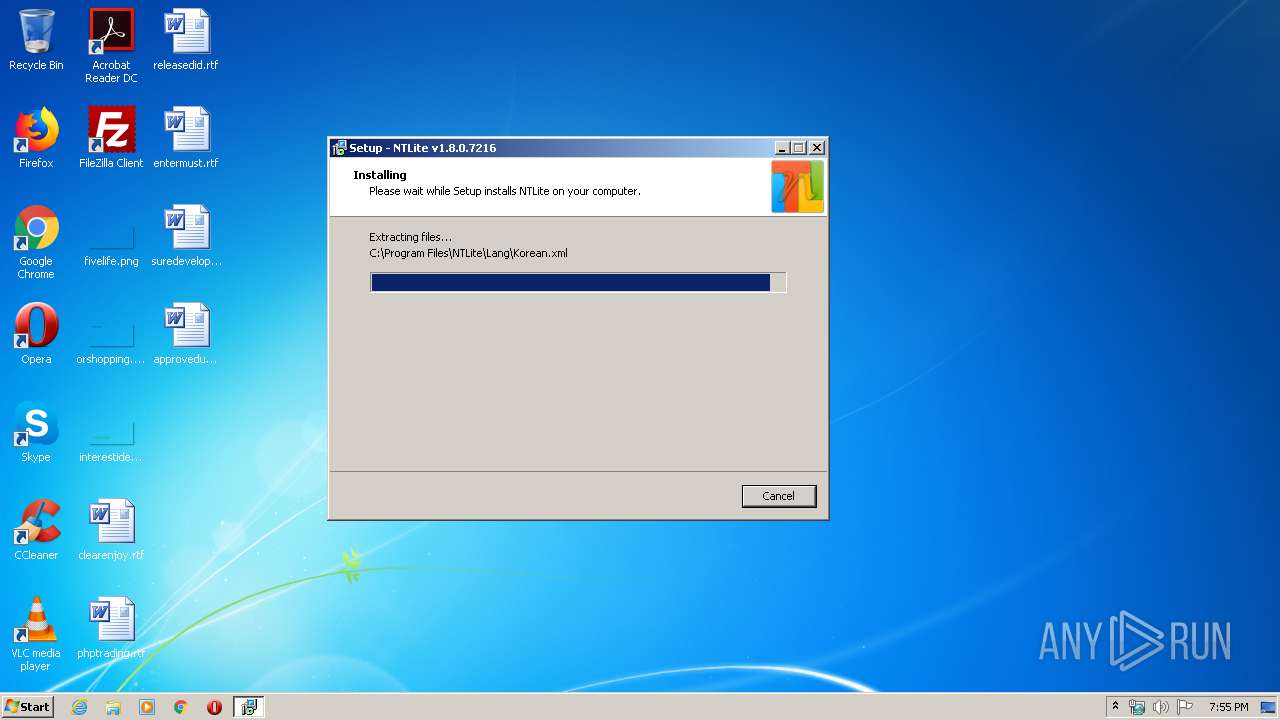This screenshot has height=720, width=1280.
Task: Select the approvedu document icon
Action: pos(186,334)
